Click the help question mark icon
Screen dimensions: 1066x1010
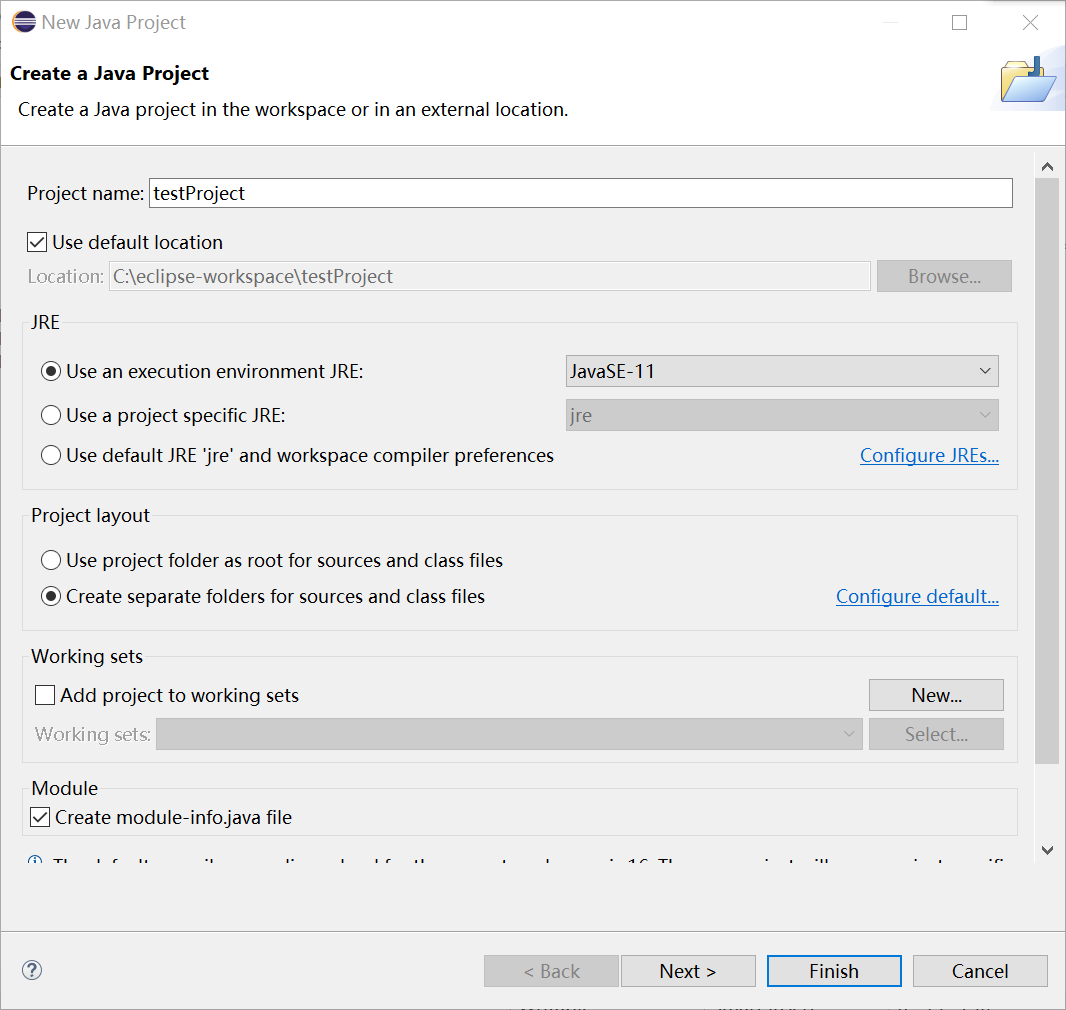tap(32, 970)
